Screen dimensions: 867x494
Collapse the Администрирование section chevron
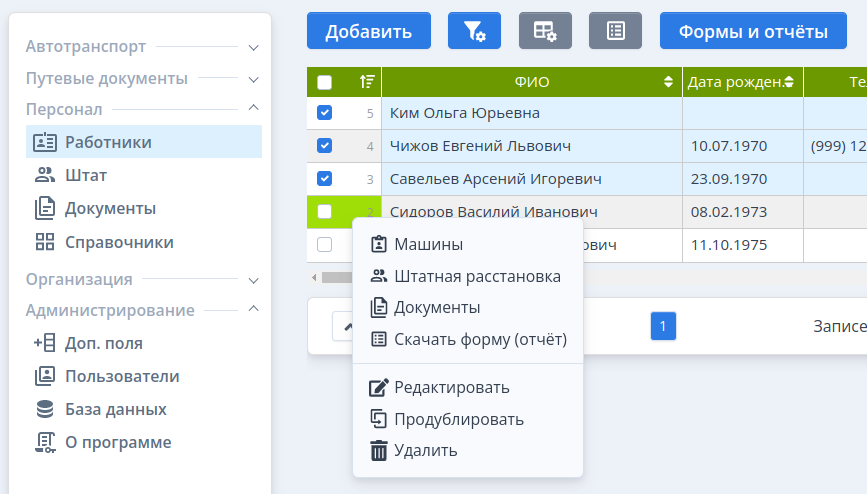pyautogui.click(x=253, y=310)
